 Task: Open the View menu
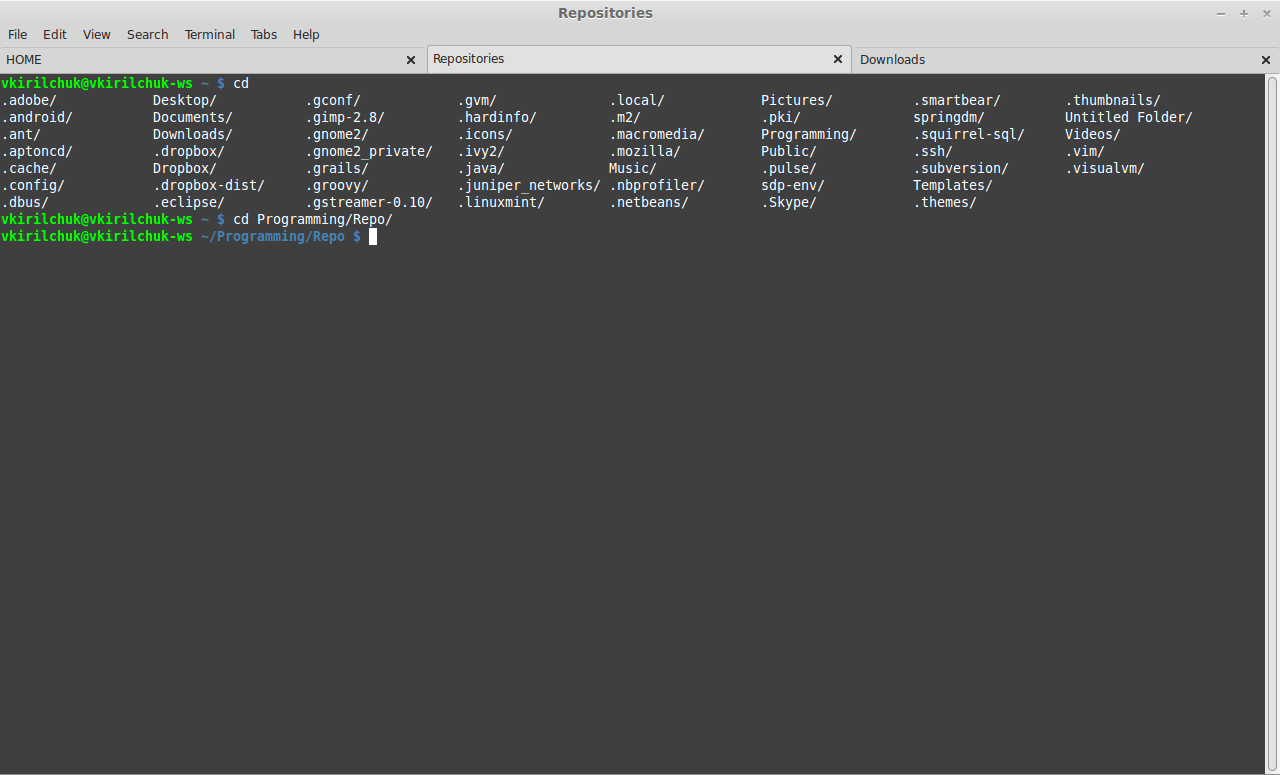tap(96, 34)
